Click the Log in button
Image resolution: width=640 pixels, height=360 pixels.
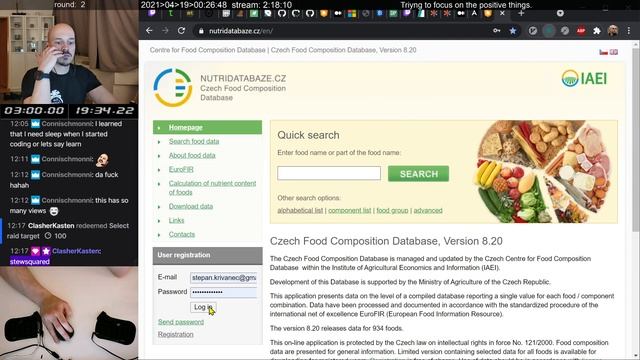(203, 307)
